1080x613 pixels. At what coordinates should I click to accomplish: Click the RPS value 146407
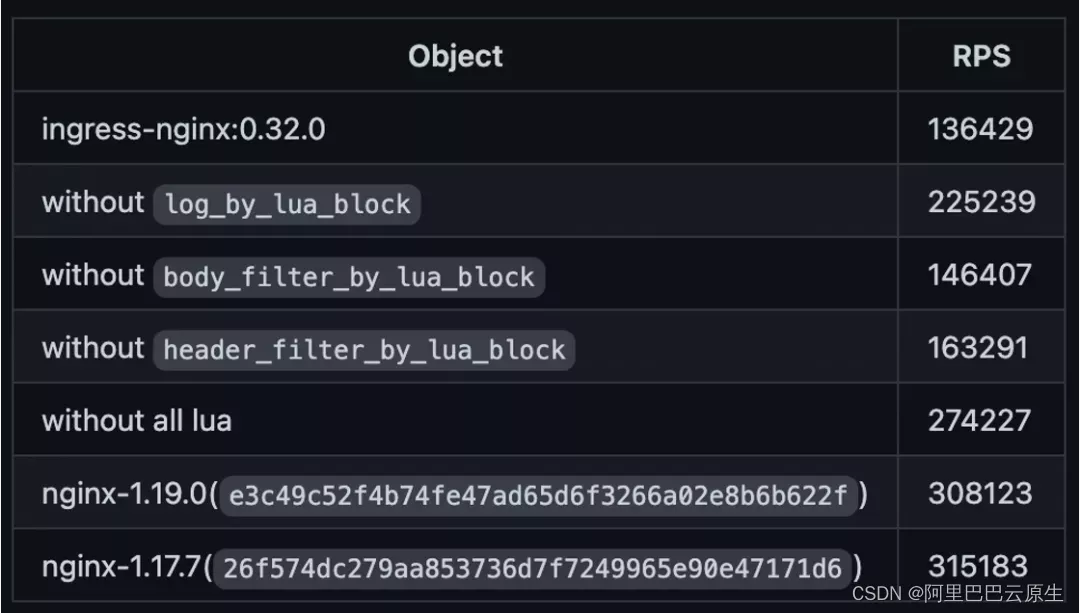979,275
